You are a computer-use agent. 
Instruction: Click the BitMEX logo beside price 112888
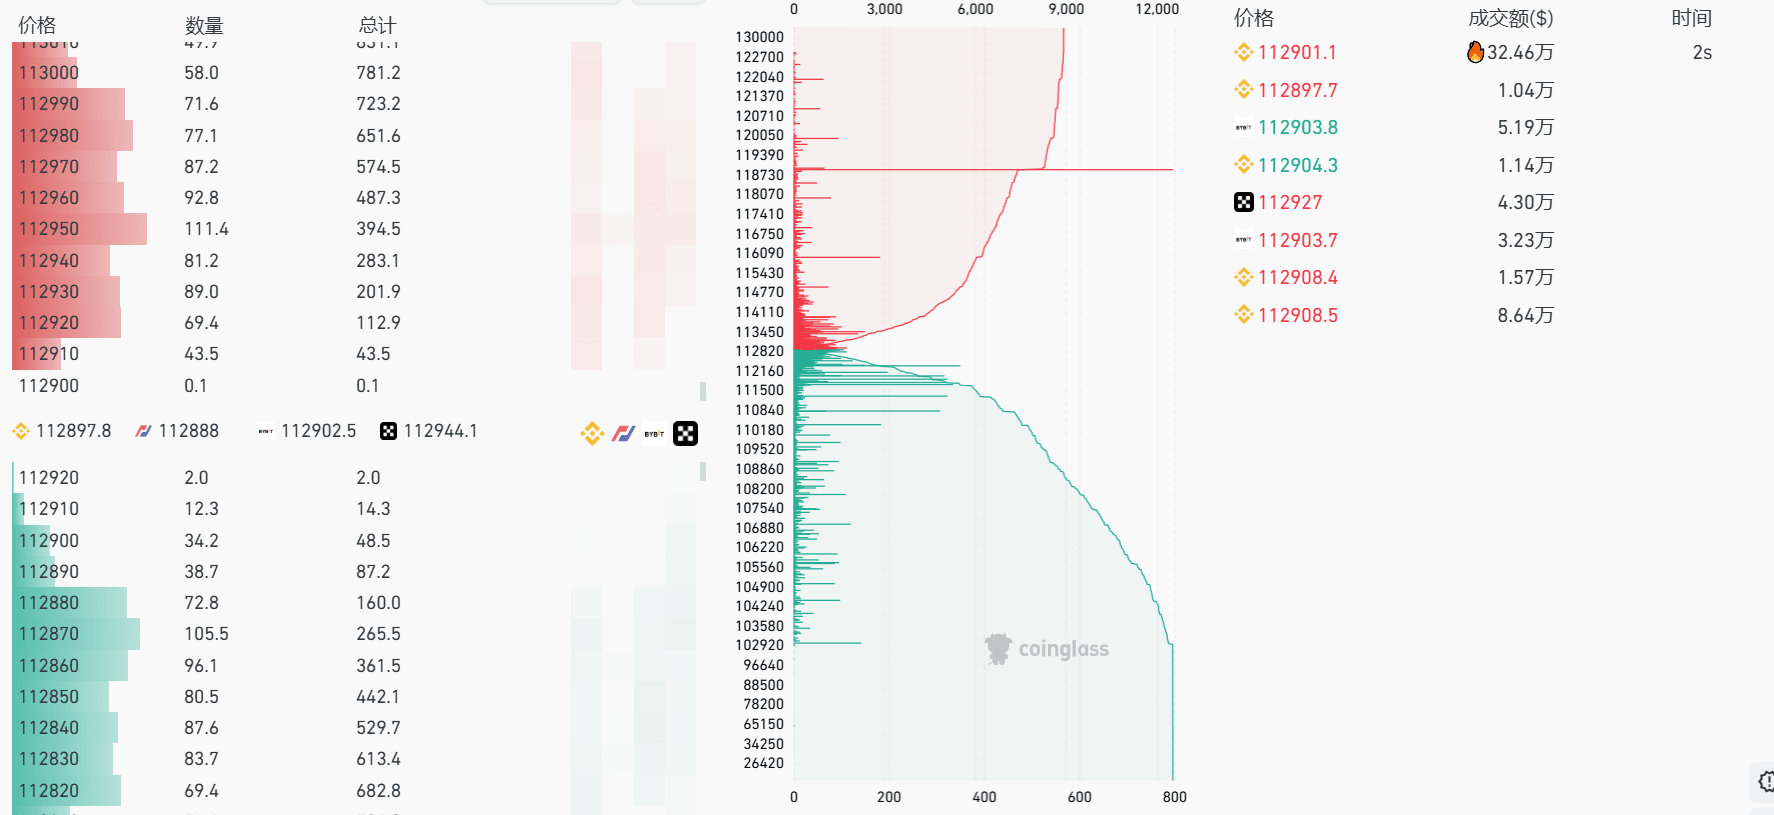(x=144, y=431)
